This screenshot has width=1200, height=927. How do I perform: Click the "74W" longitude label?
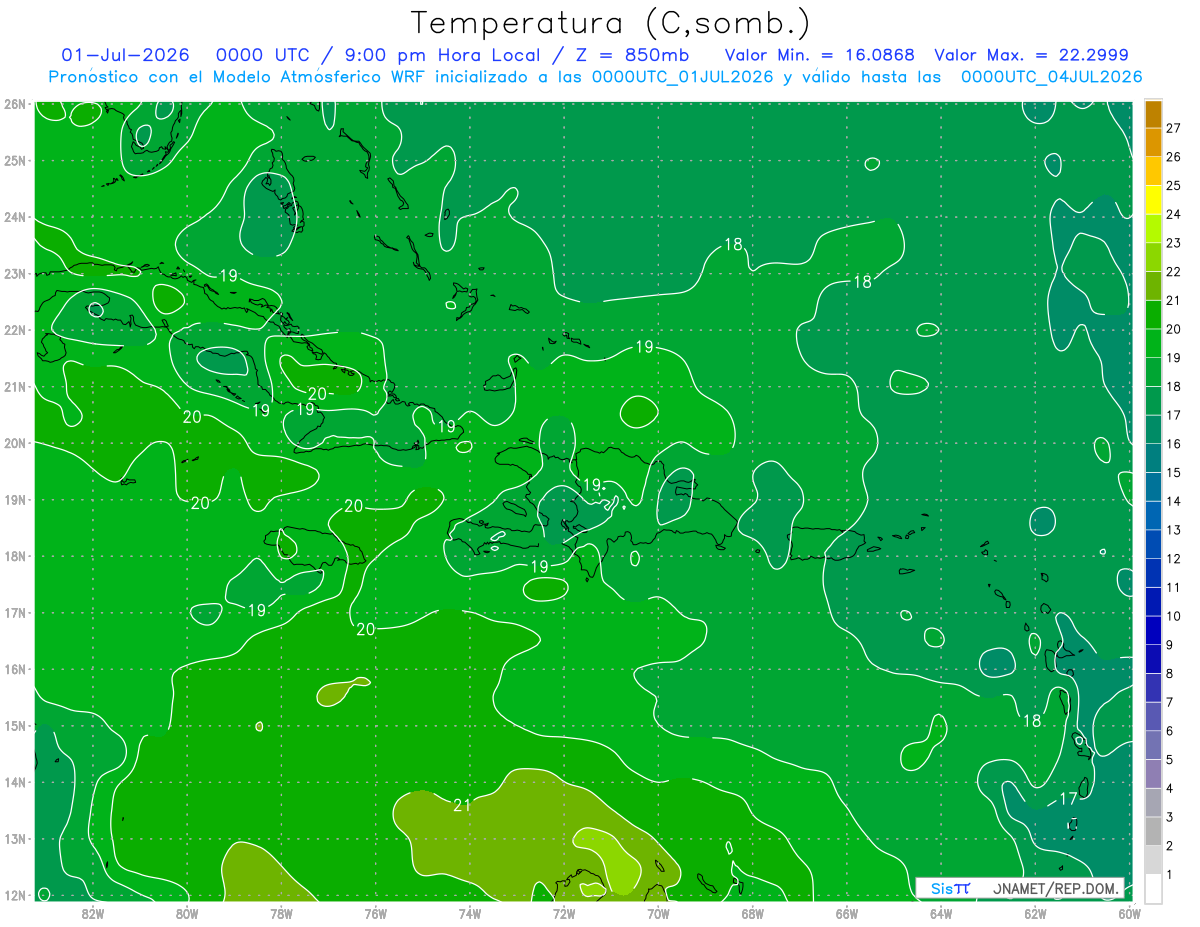tap(470, 912)
